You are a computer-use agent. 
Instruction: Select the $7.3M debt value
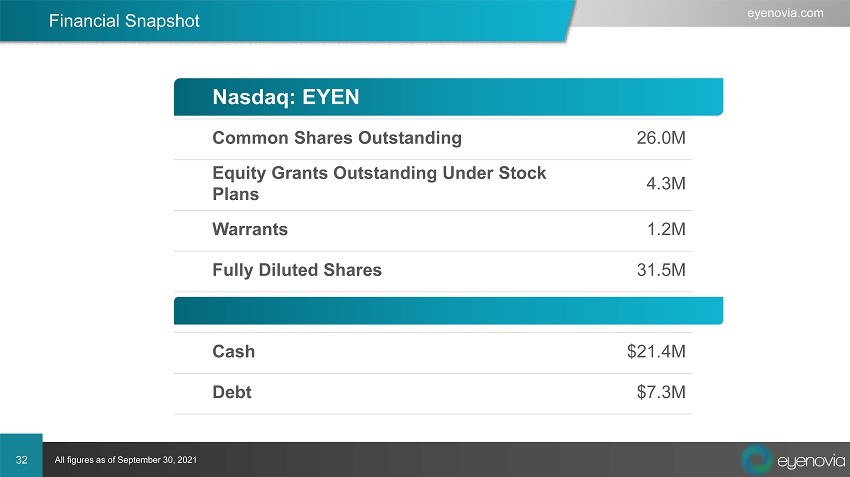[x=661, y=392]
